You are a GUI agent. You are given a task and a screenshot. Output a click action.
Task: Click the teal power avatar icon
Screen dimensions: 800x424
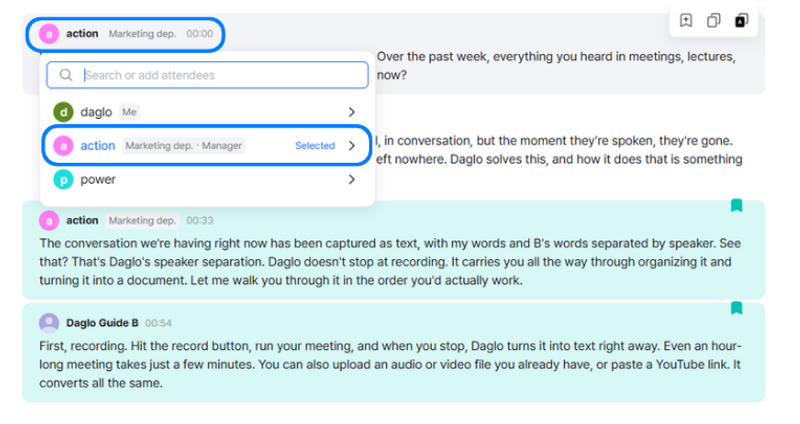63,180
